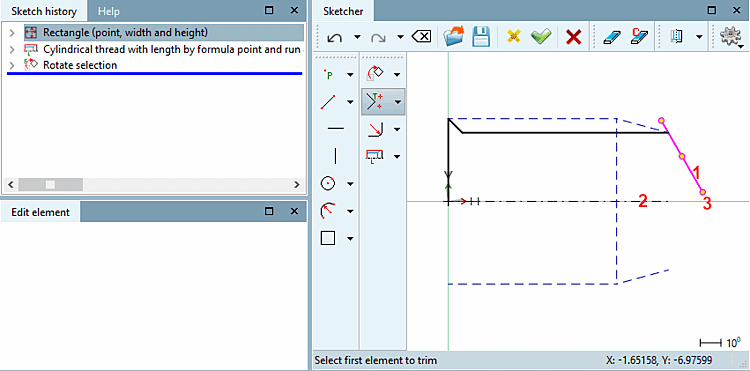
Task: Click the mirror view icon in toolbar
Action: (676, 37)
